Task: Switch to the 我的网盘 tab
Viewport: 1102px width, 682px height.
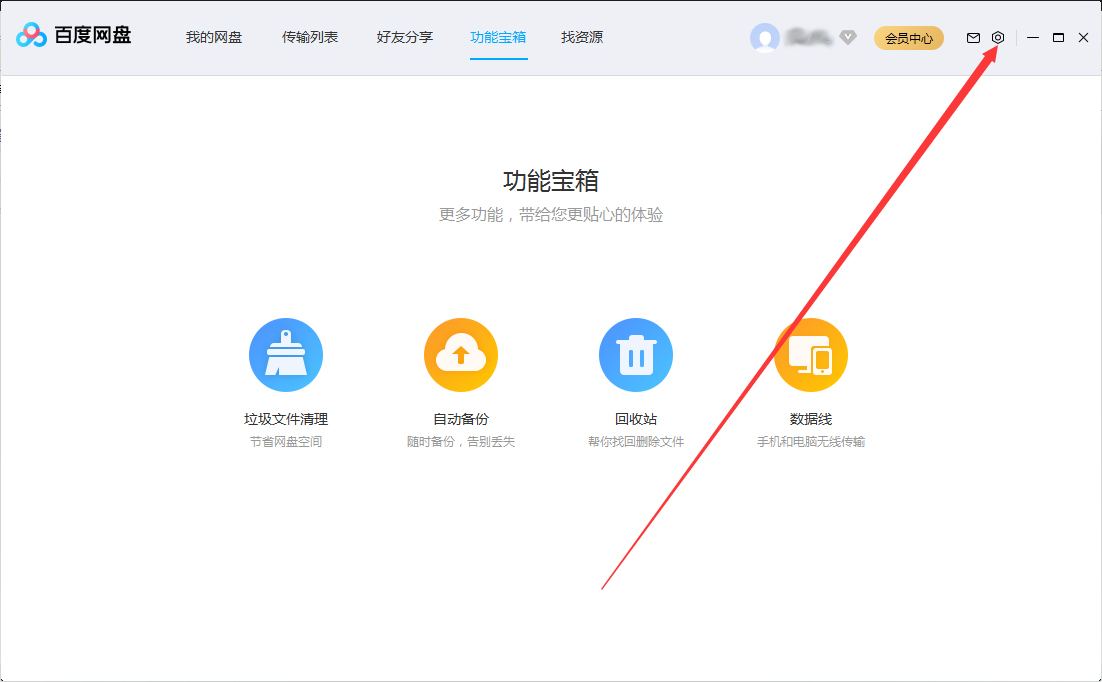Action: pos(213,37)
